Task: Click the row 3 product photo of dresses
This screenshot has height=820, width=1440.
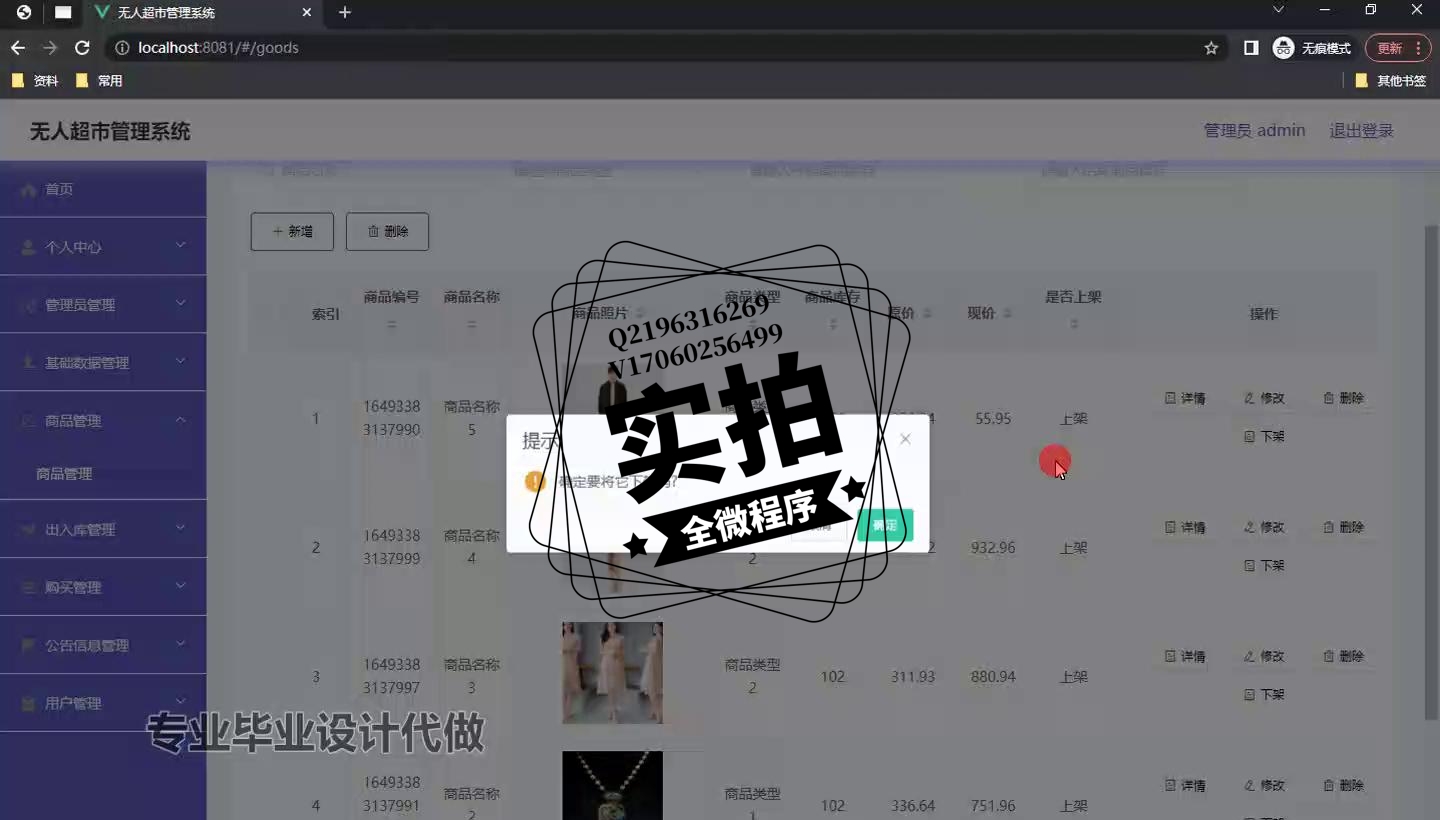Action: click(x=612, y=673)
